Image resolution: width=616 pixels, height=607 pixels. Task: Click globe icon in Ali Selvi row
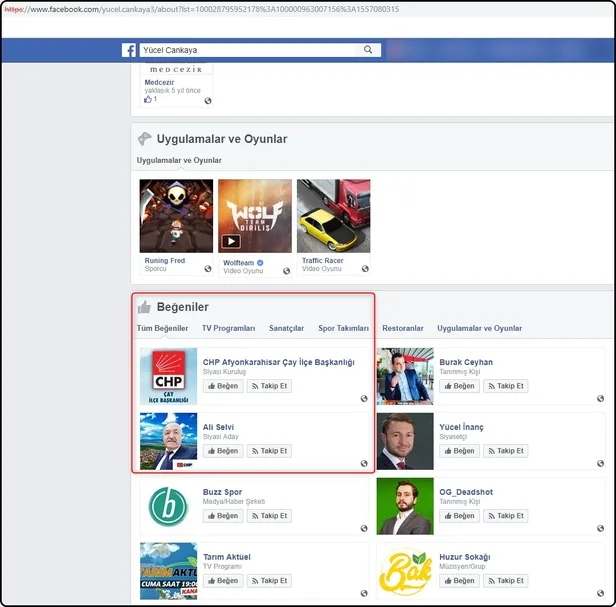click(x=364, y=464)
